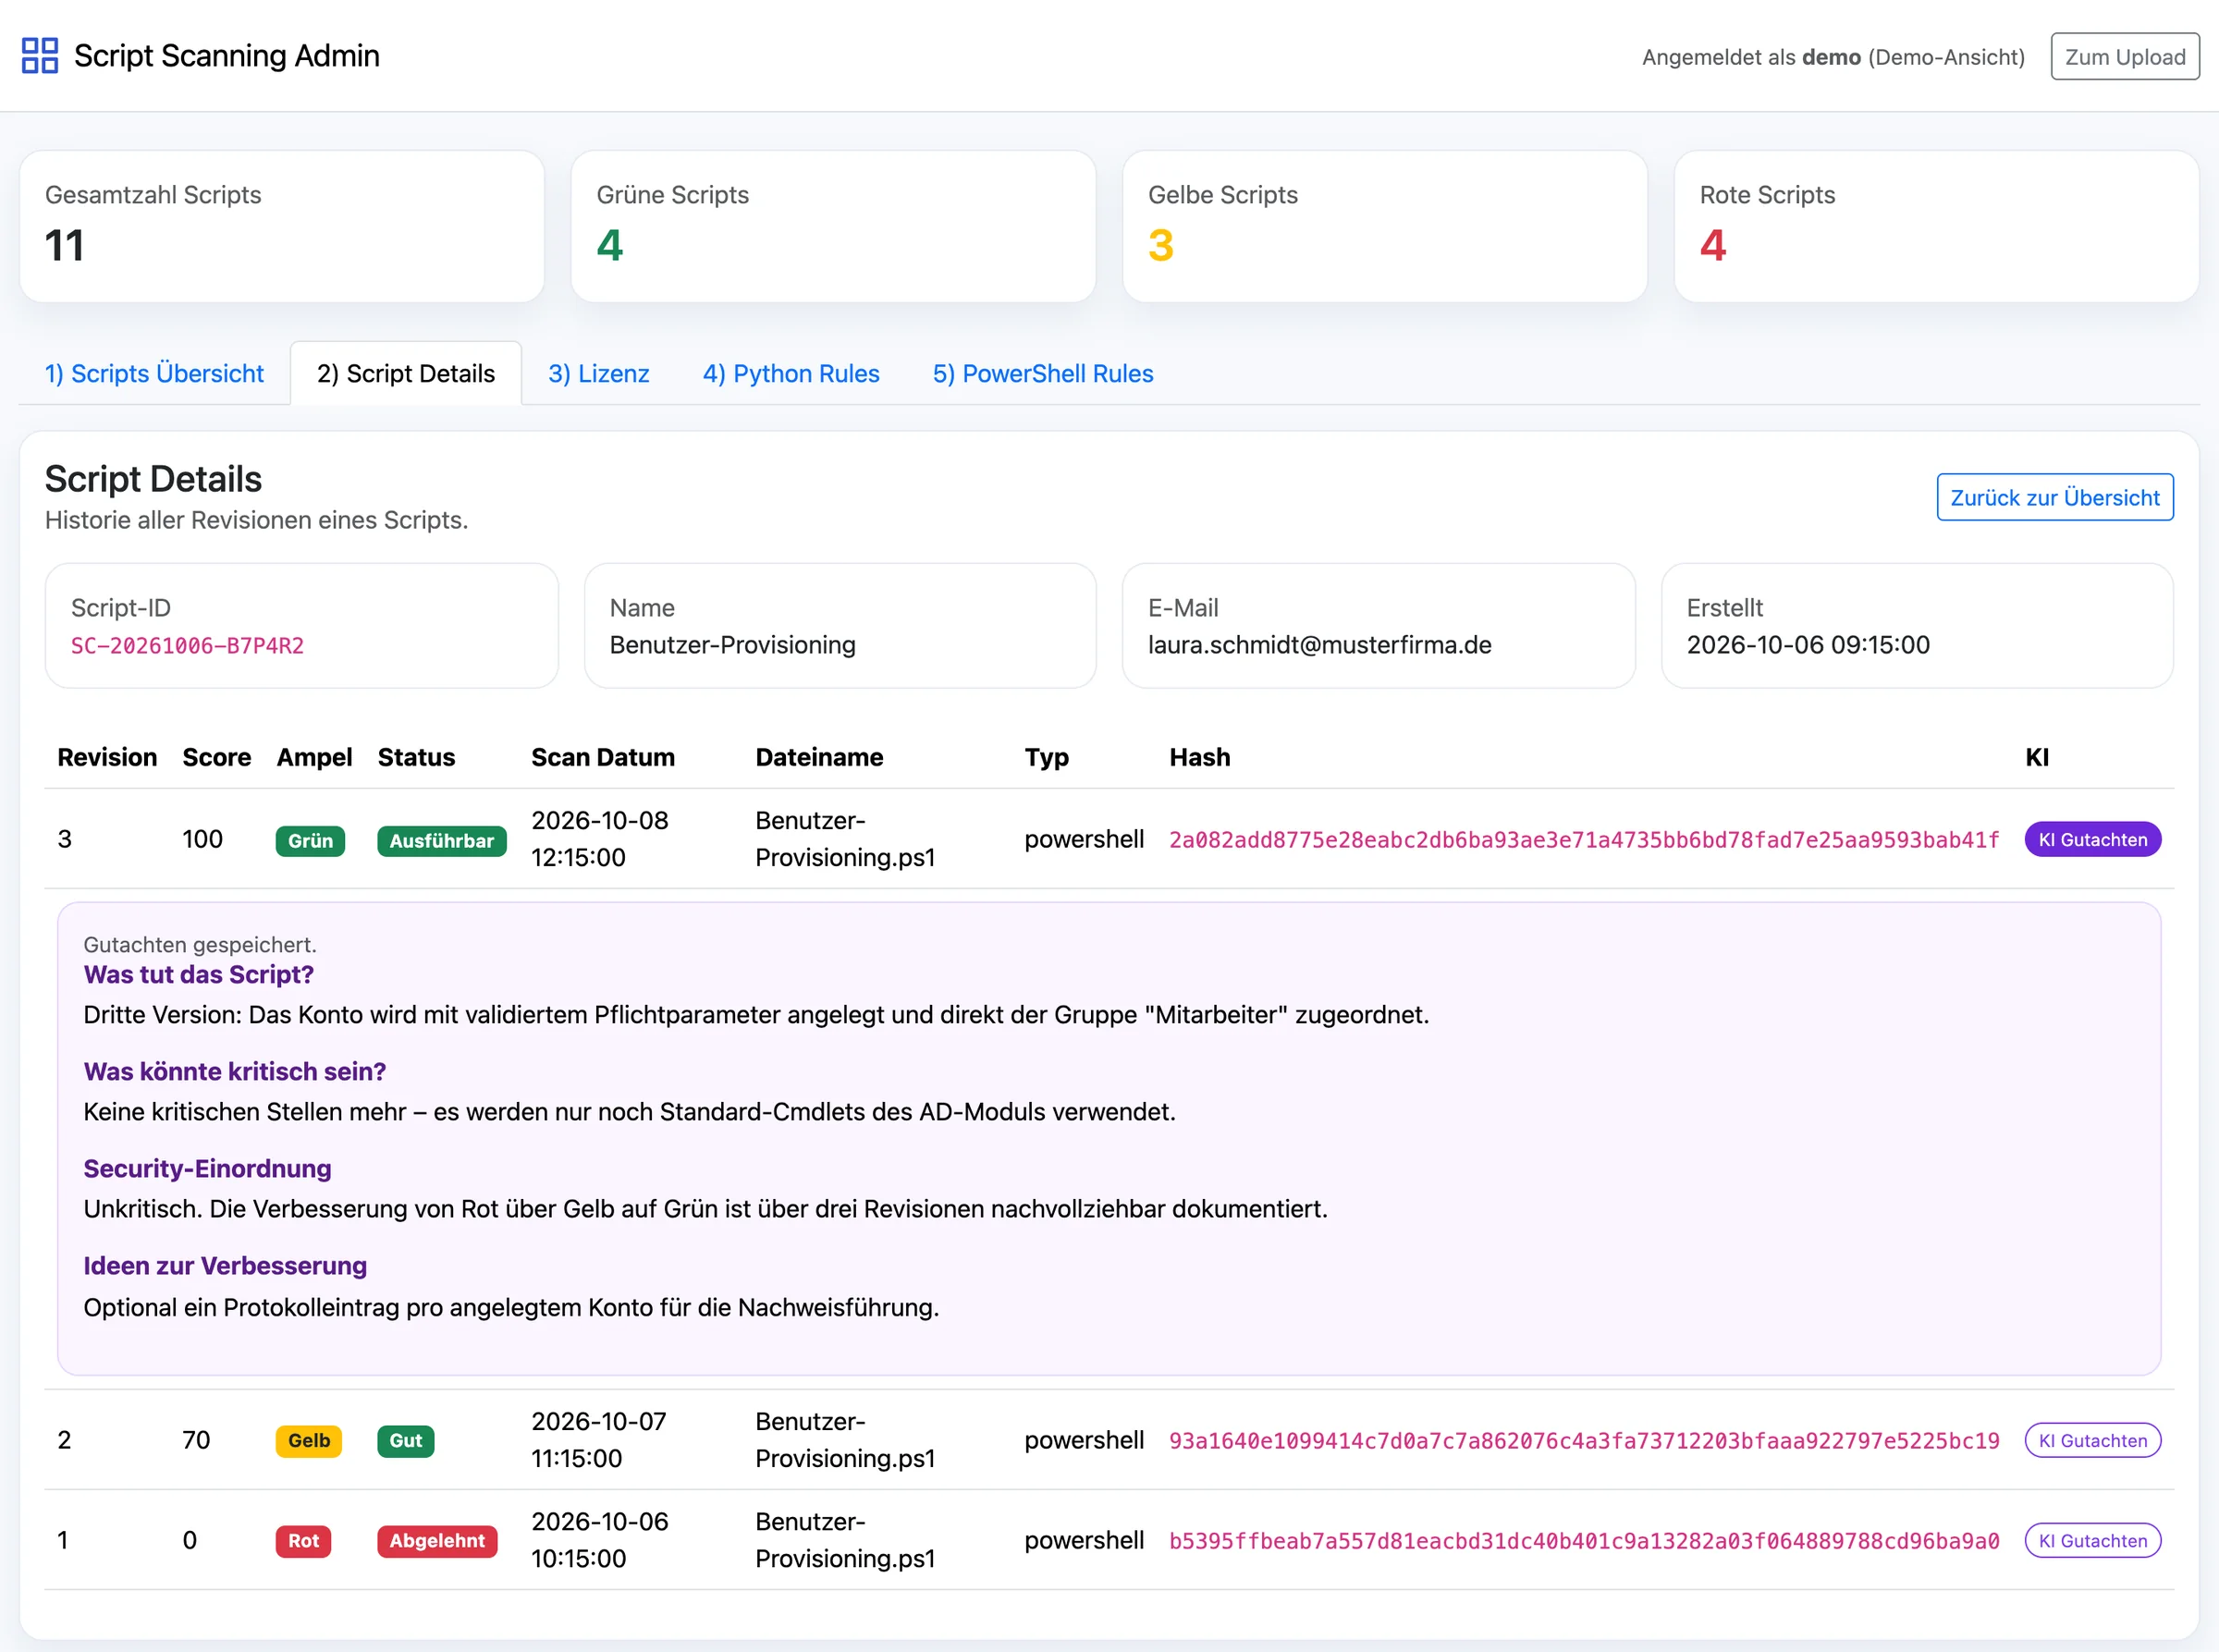
Task: Click Zurück zur Übersicht button
Action: tap(2054, 497)
